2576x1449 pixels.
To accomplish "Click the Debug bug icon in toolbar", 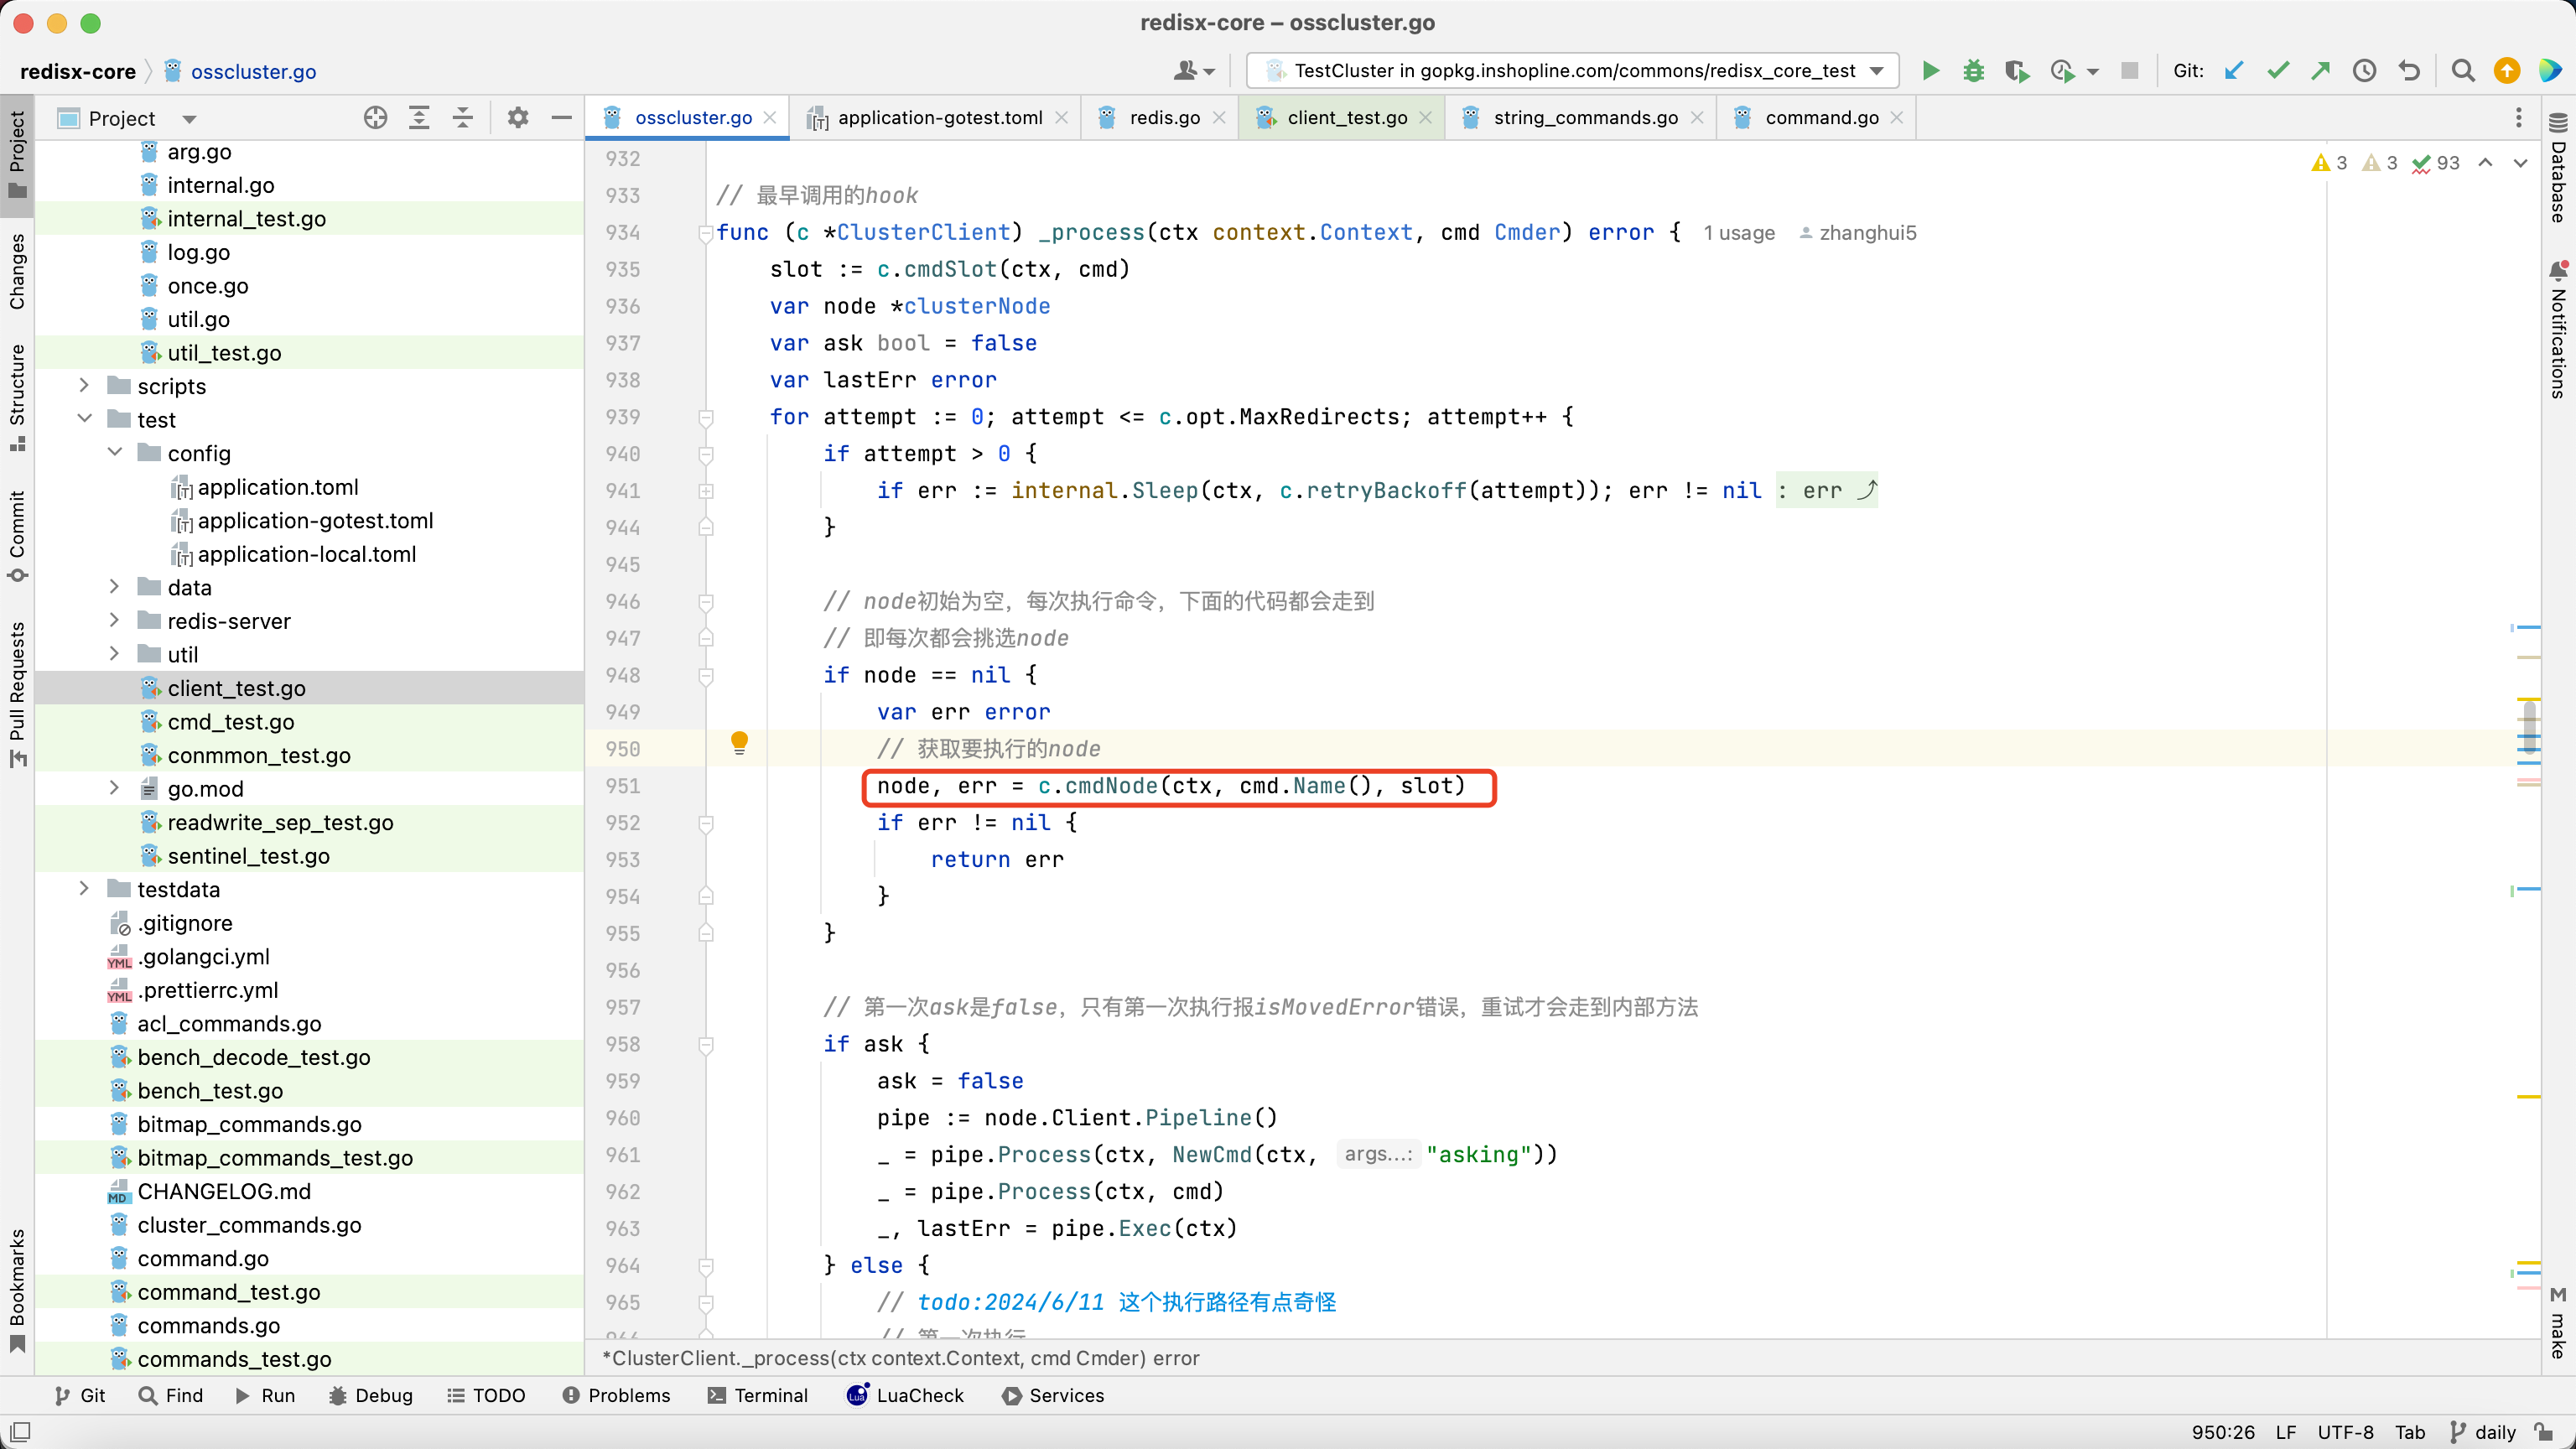I will 1973,71.
